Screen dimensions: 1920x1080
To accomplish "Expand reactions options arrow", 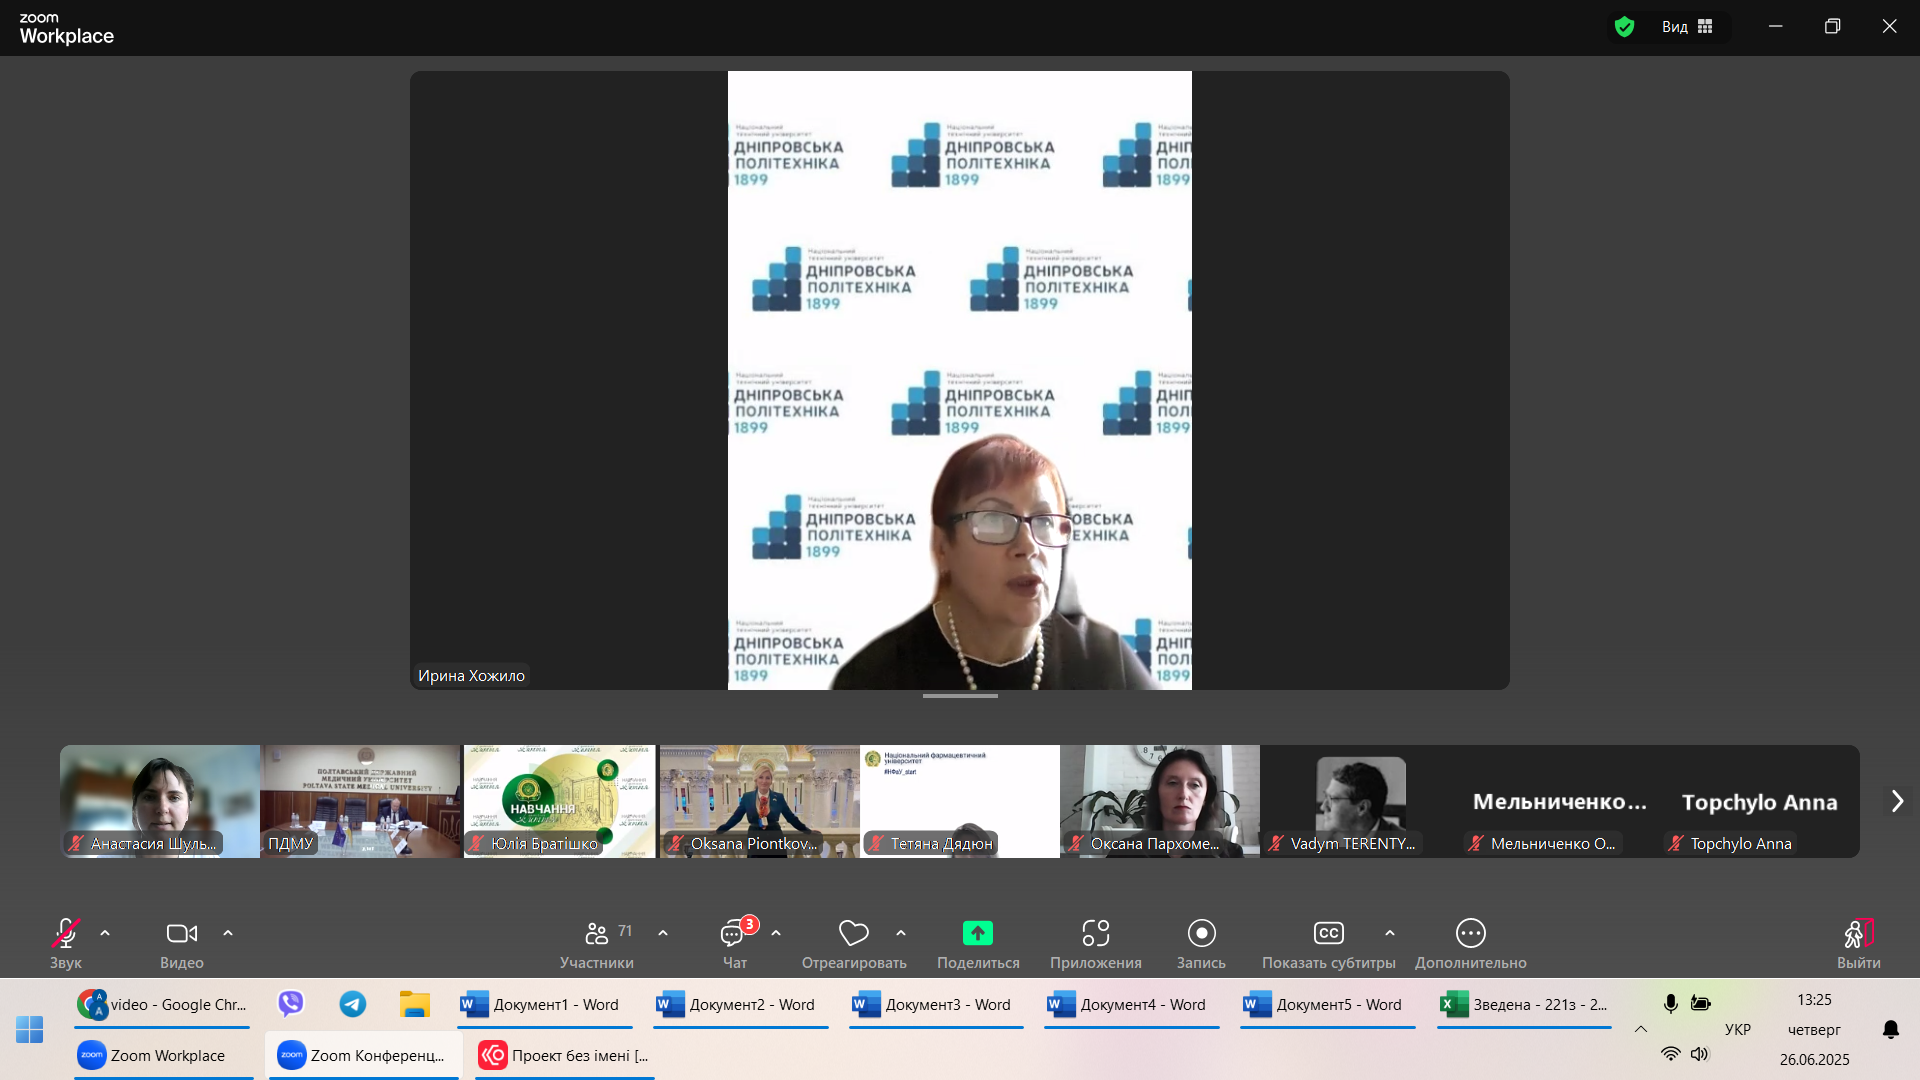I will (x=901, y=933).
